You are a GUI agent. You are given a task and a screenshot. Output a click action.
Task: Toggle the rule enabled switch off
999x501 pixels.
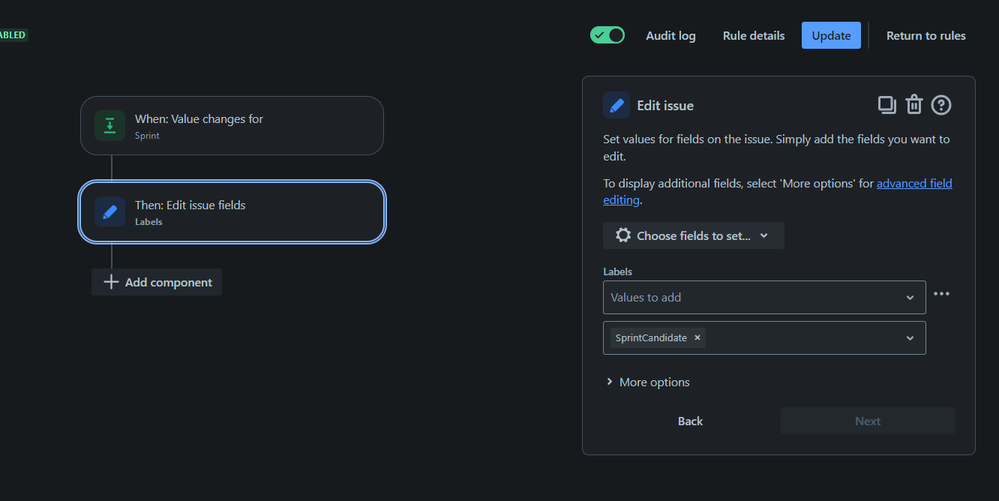coord(607,35)
